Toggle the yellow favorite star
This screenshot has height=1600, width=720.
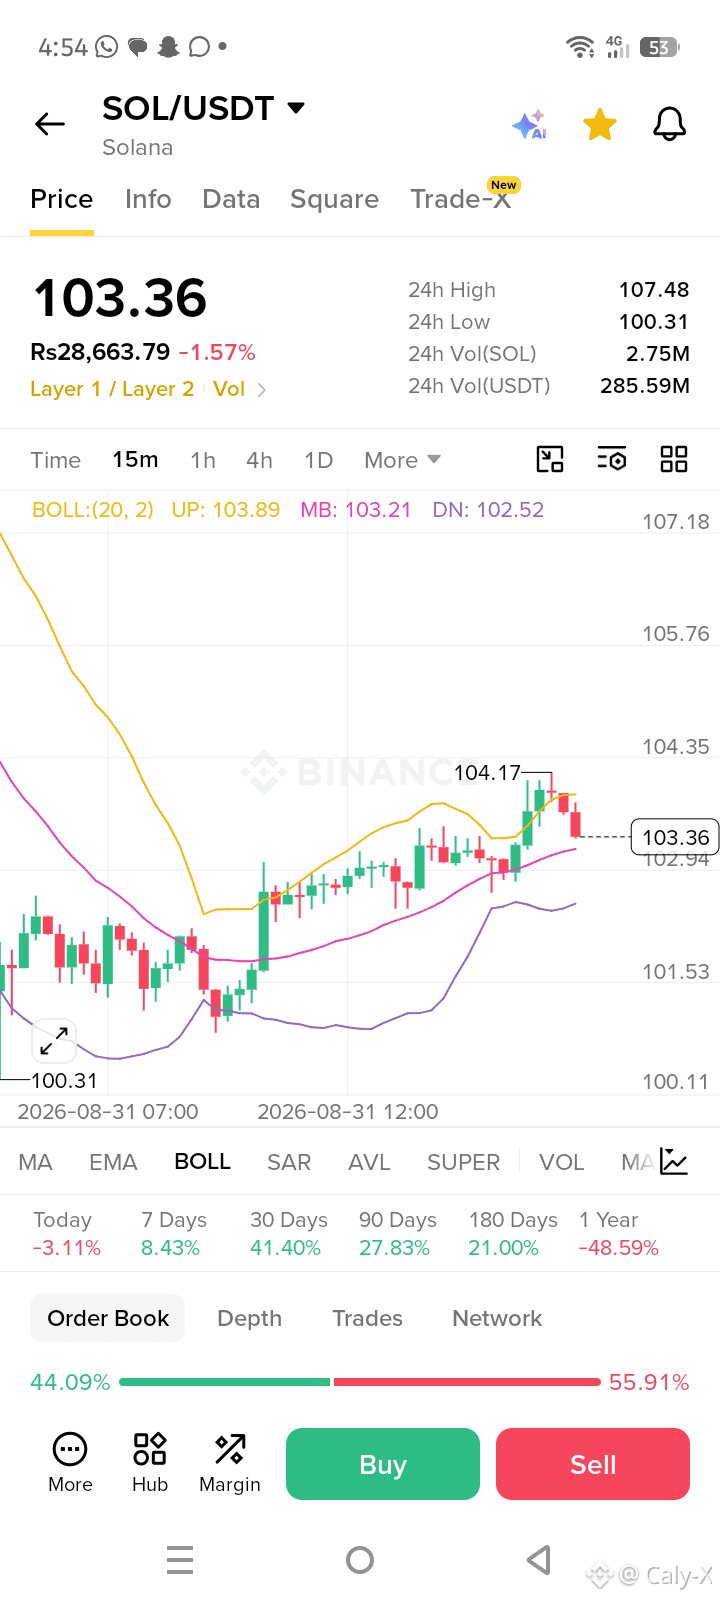coord(600,125)
